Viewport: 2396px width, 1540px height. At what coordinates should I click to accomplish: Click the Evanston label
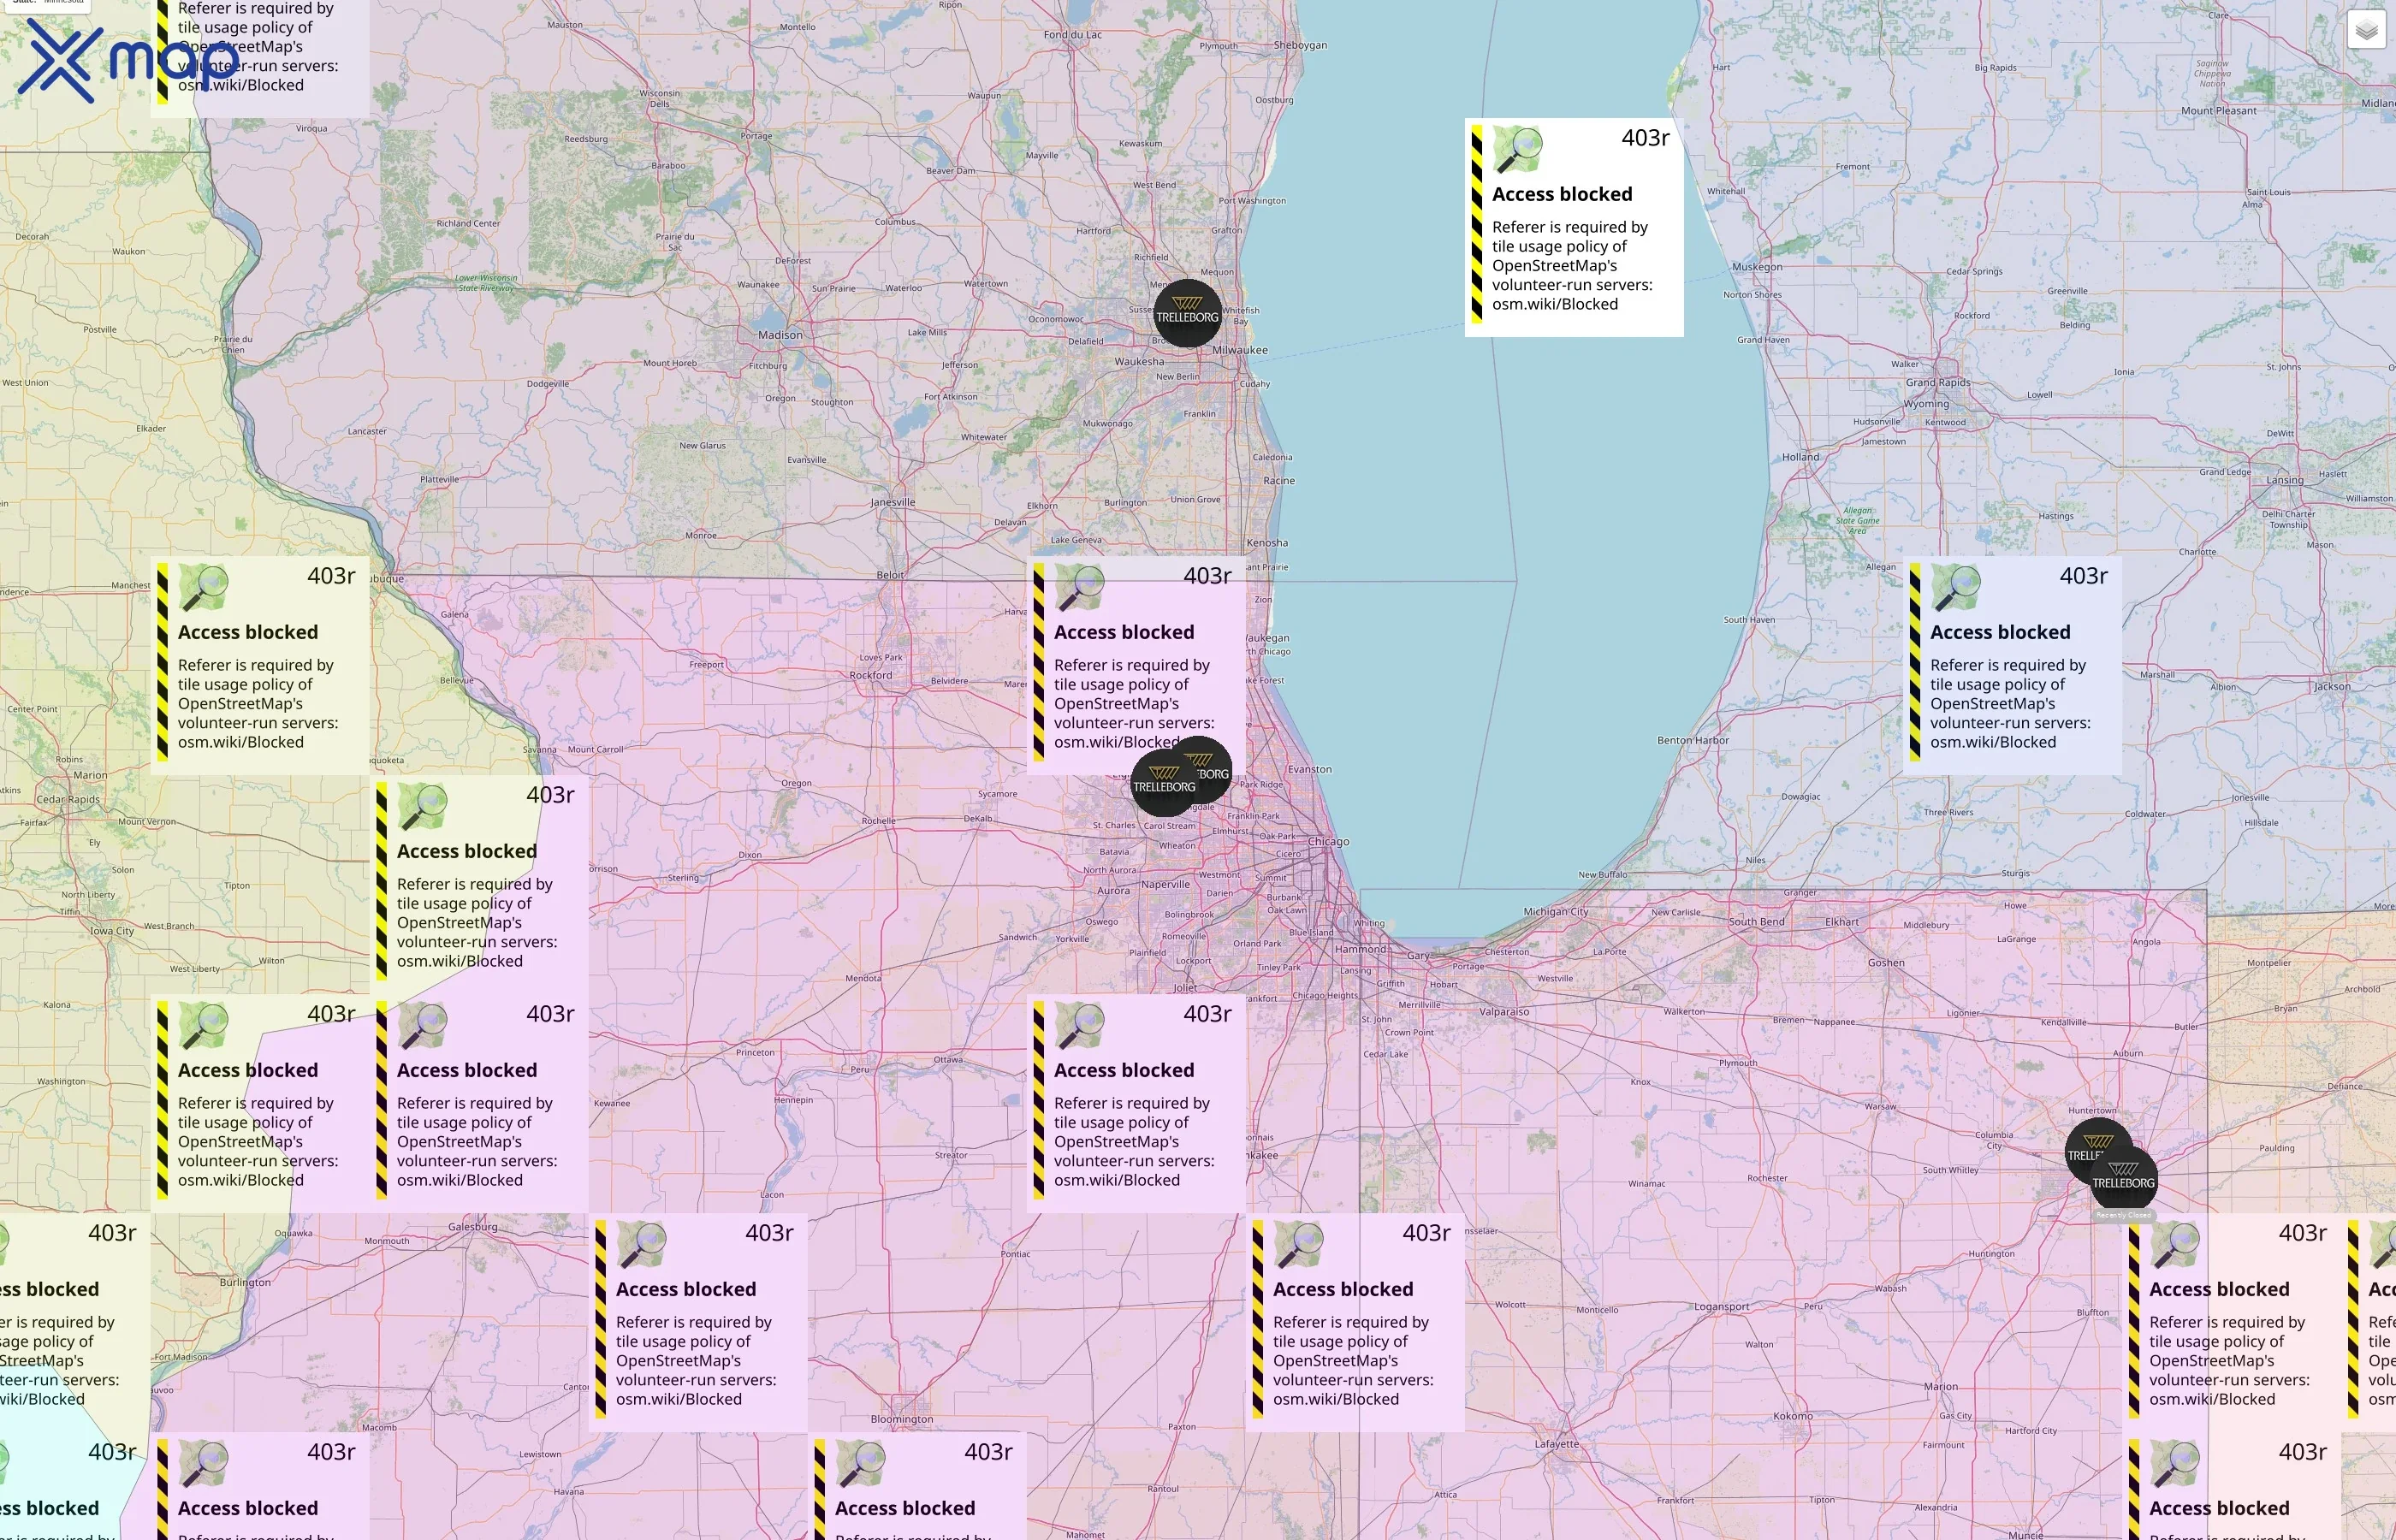click(x=1310, y=770)
